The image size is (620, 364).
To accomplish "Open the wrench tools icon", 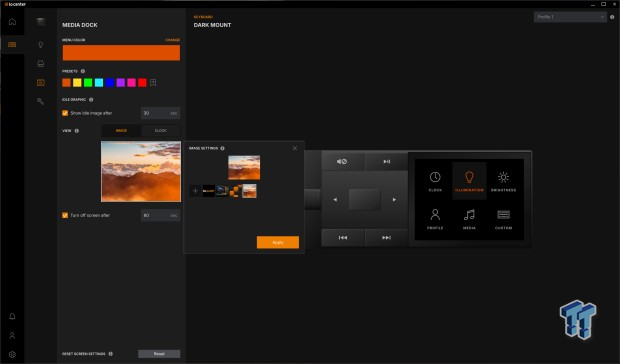I will click(x=40, y=101).
